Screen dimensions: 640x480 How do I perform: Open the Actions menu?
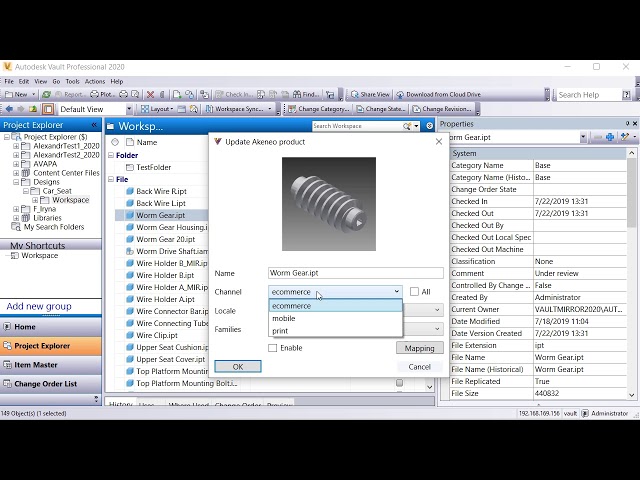tap(95, 81)
